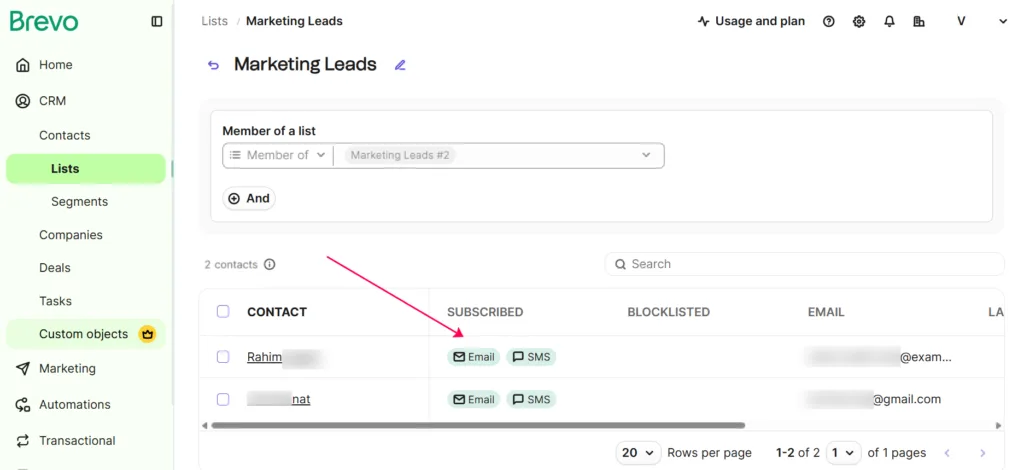Click the magnifier icon in search
The image size is (1024, 470).
coord(620,264)
